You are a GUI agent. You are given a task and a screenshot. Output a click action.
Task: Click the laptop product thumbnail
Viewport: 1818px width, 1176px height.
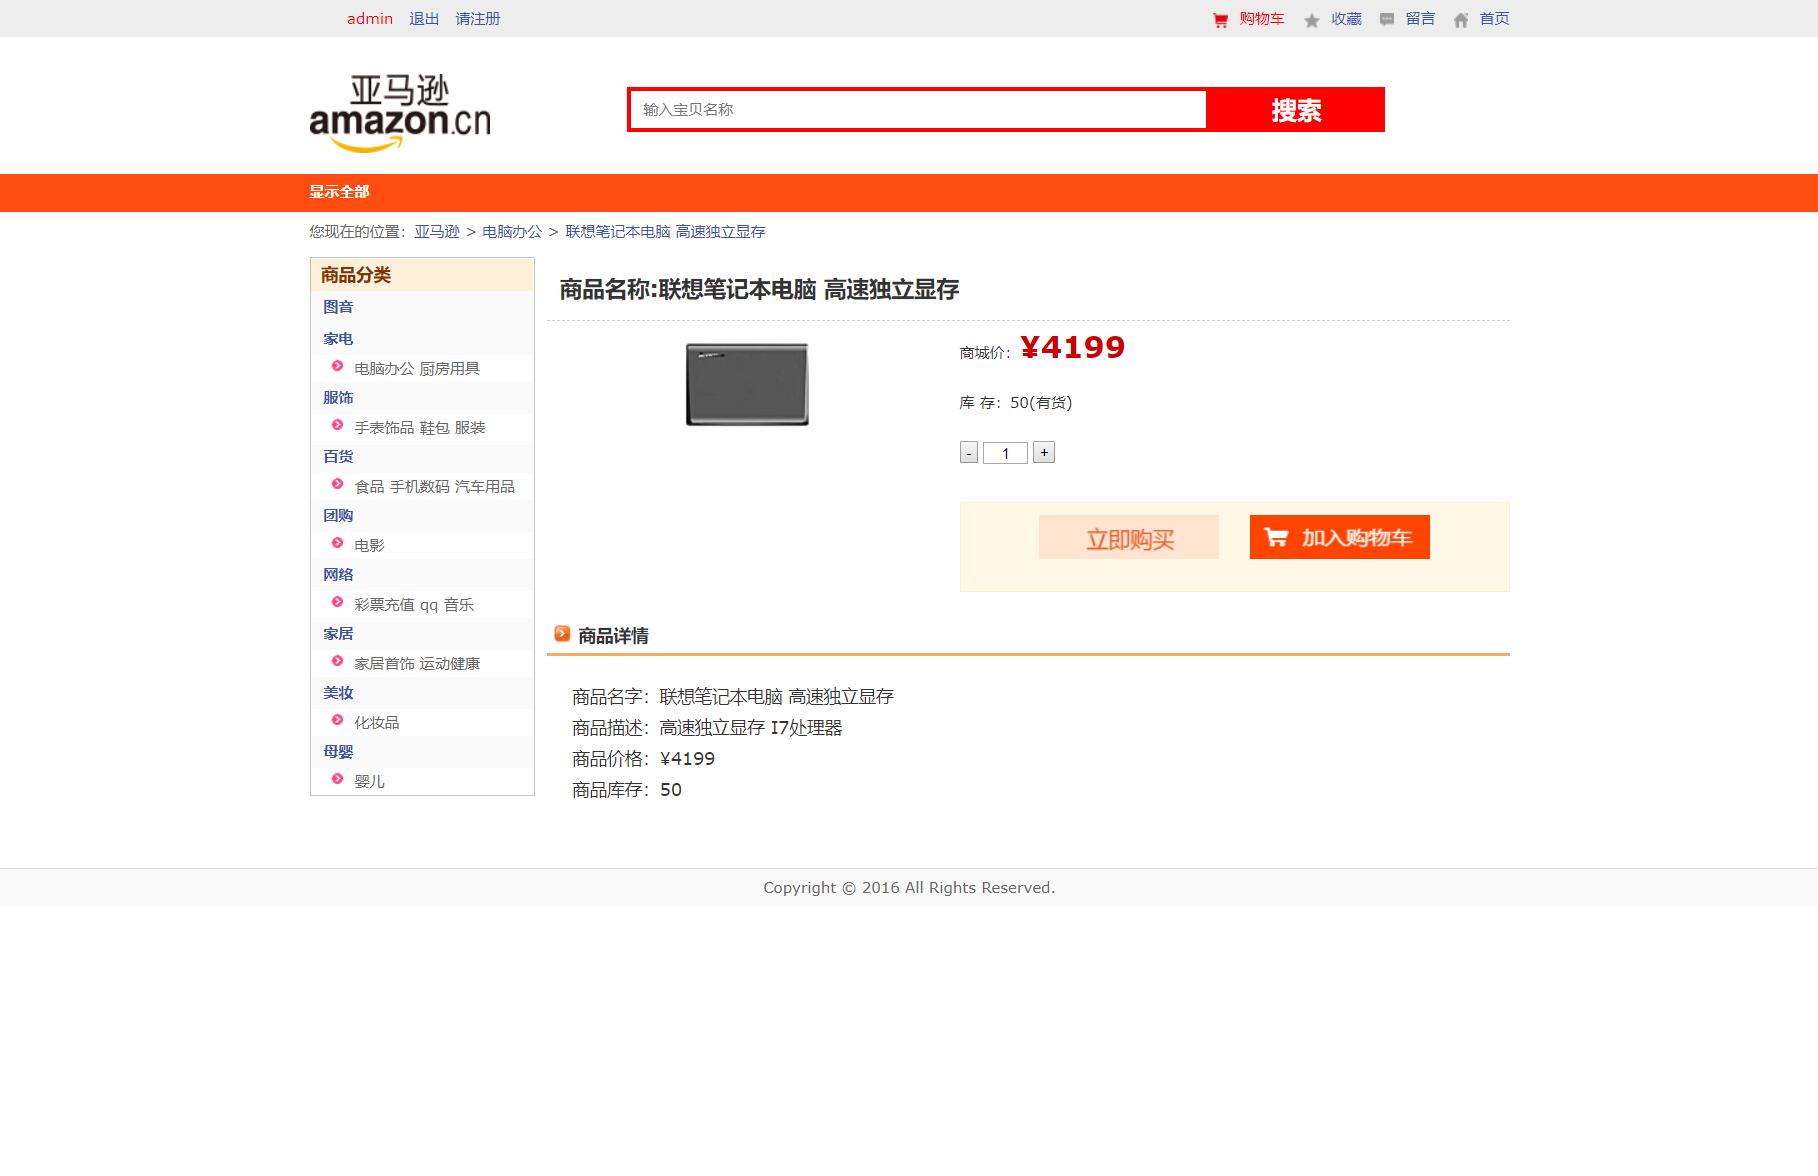(747, 384)
